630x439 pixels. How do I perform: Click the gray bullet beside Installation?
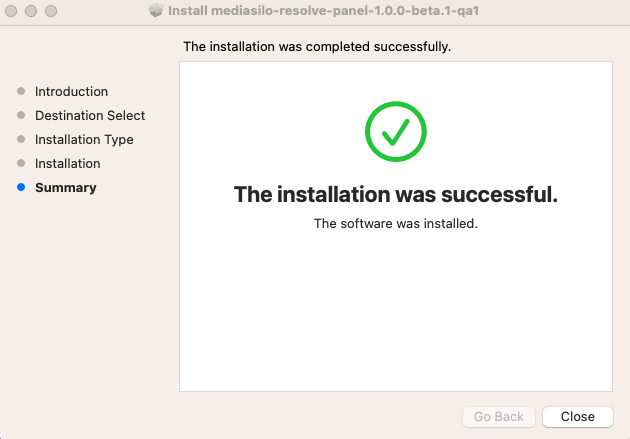pyautogui.click(x=21, y=163)
